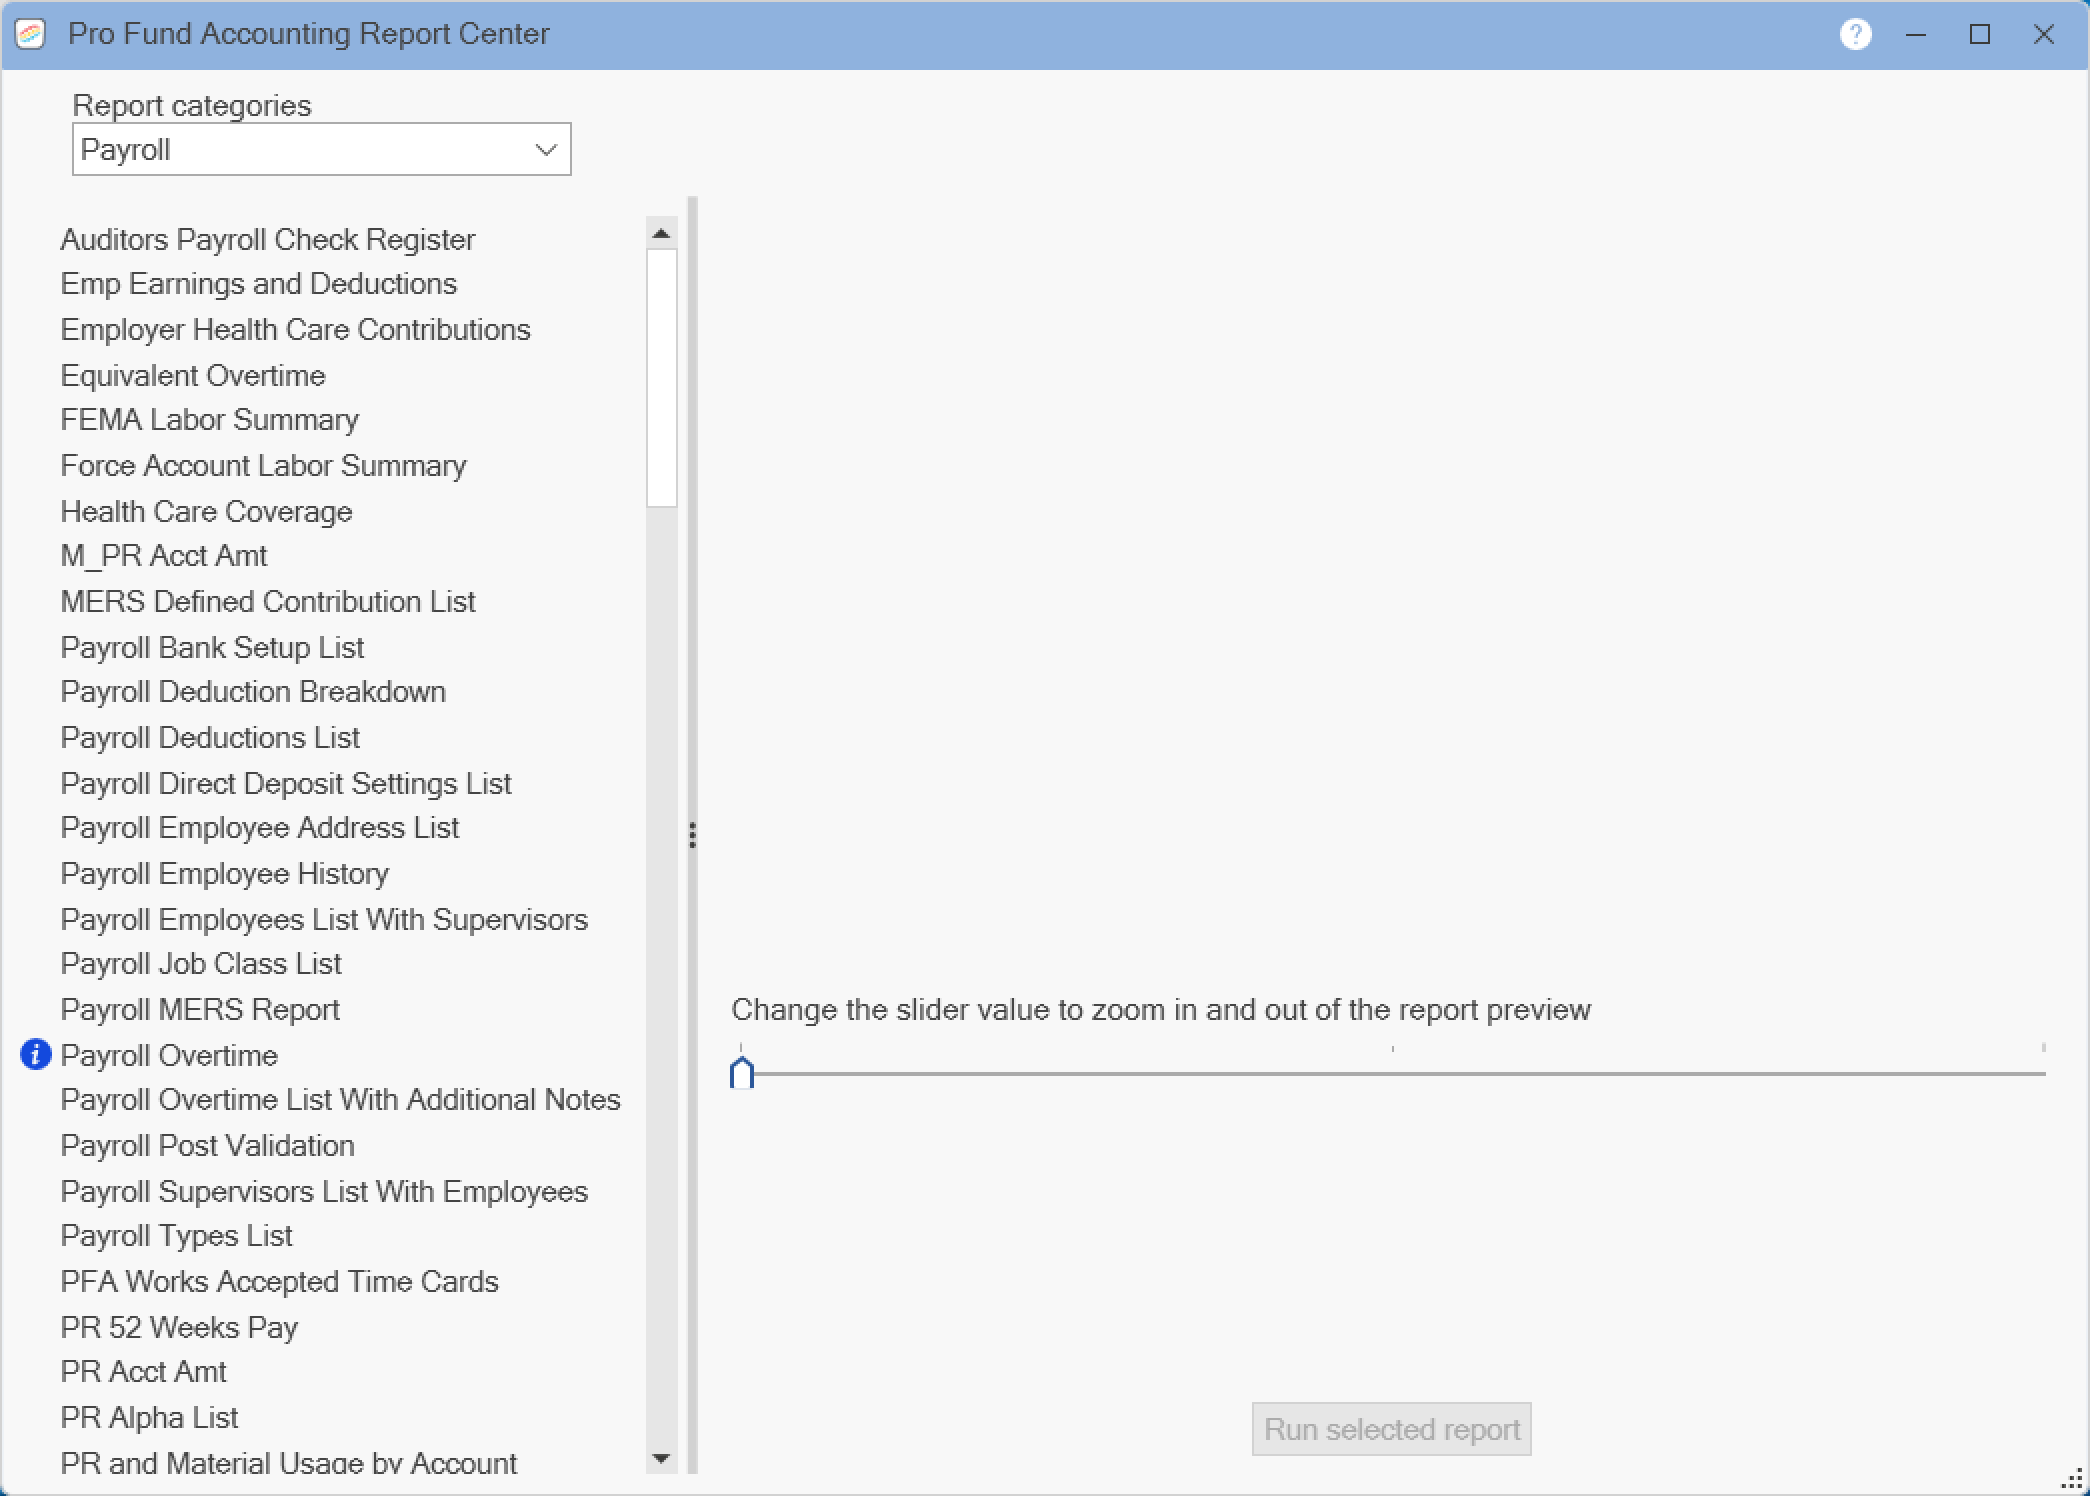Choose the FEMA Labor Summary report
The image size is (2090, 1496).
click(209, 420)
